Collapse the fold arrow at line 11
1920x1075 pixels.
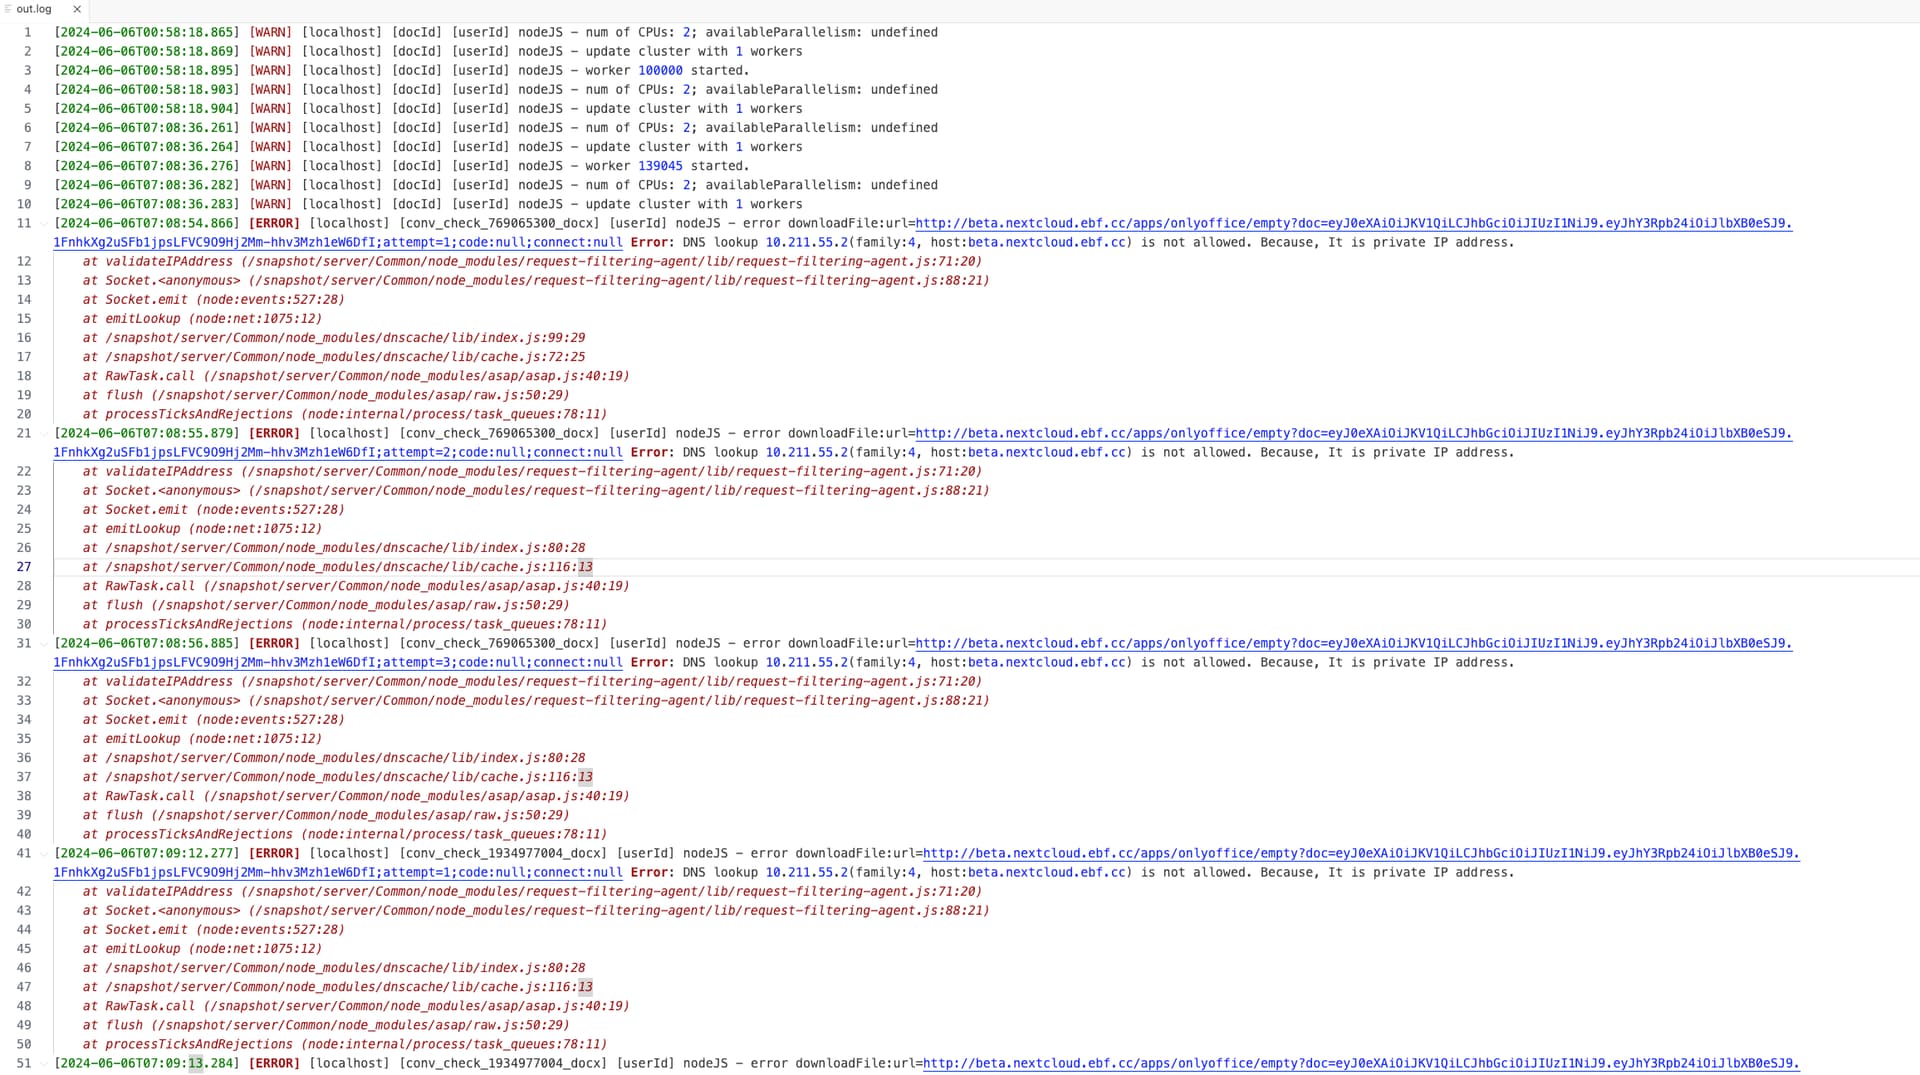tap(43, 224)
